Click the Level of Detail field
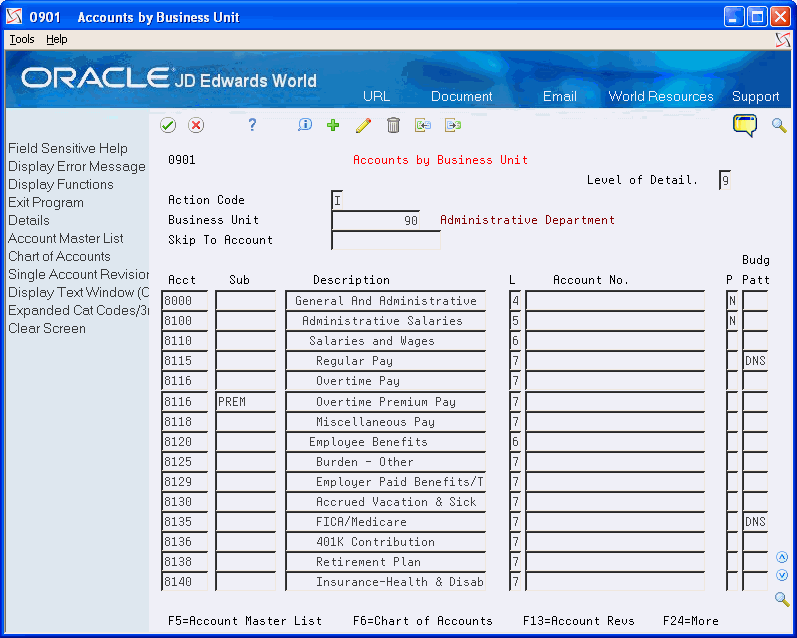Image resolution: width=797 pixels, height=638 pixels. (725, 180)
